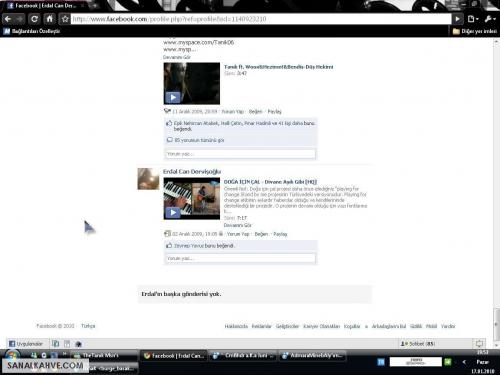Click the comment box under first post

click(x=240, y=154)
